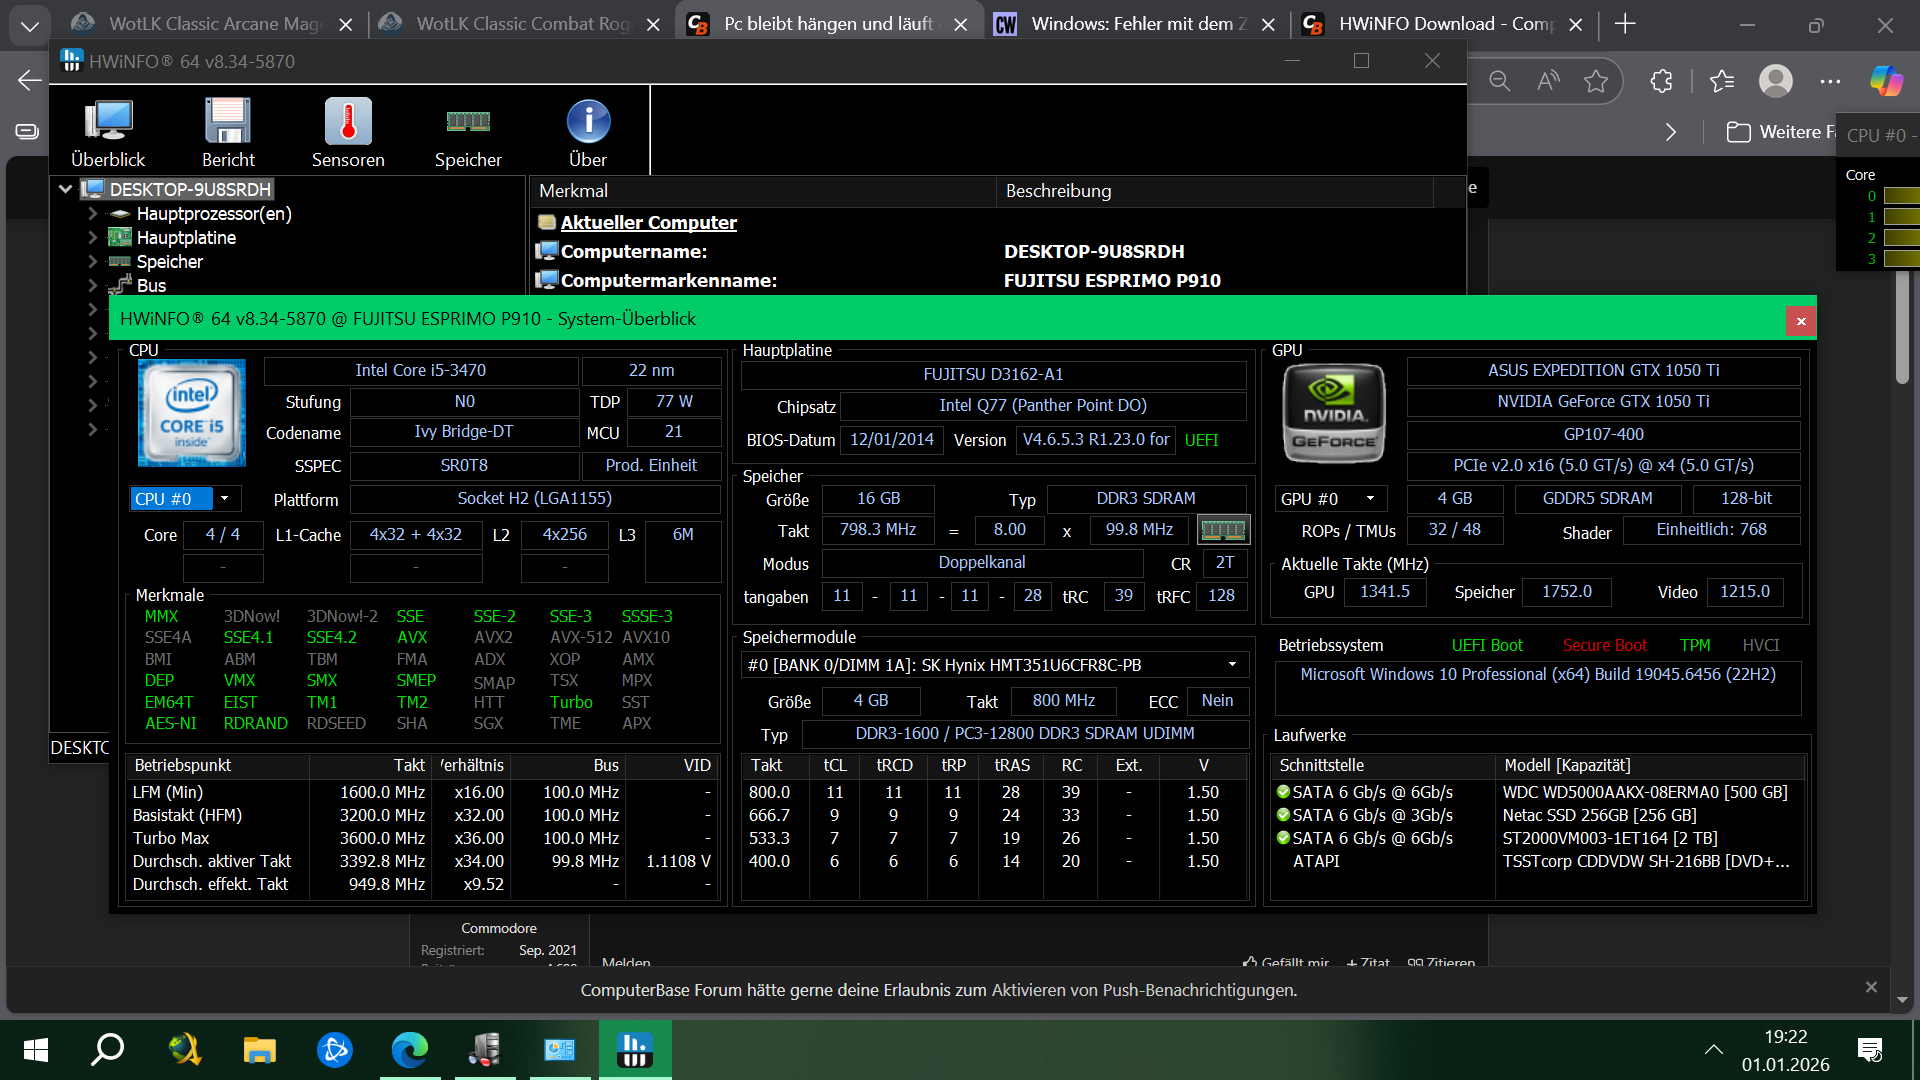The width and height of the screenshot is (1920, 1080).
Task: Open the CPU #0 selector dropdown
Action: click(x=224, y=498)
